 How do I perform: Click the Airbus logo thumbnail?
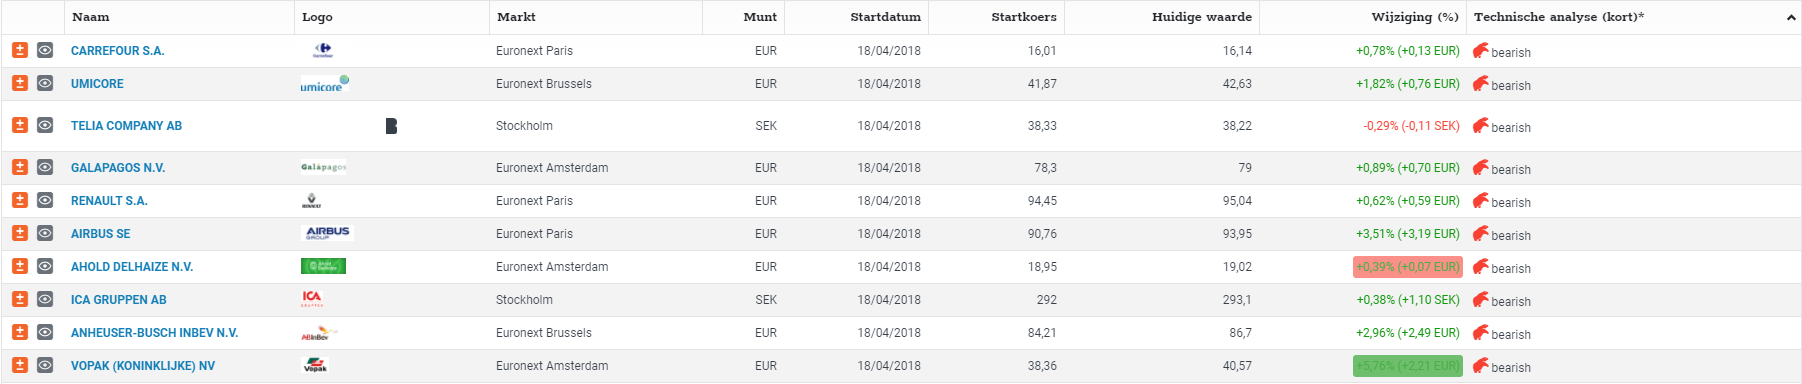point(328,233)
